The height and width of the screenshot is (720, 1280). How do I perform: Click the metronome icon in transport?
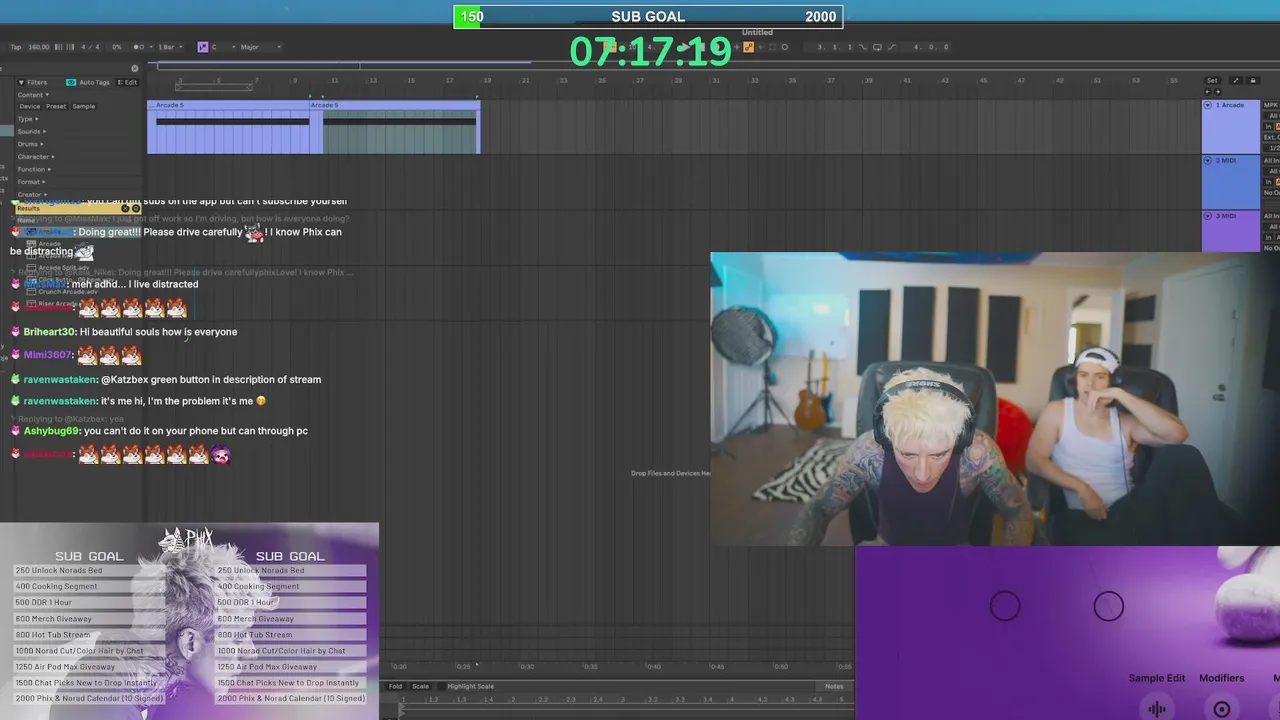[x=138, y=47]
